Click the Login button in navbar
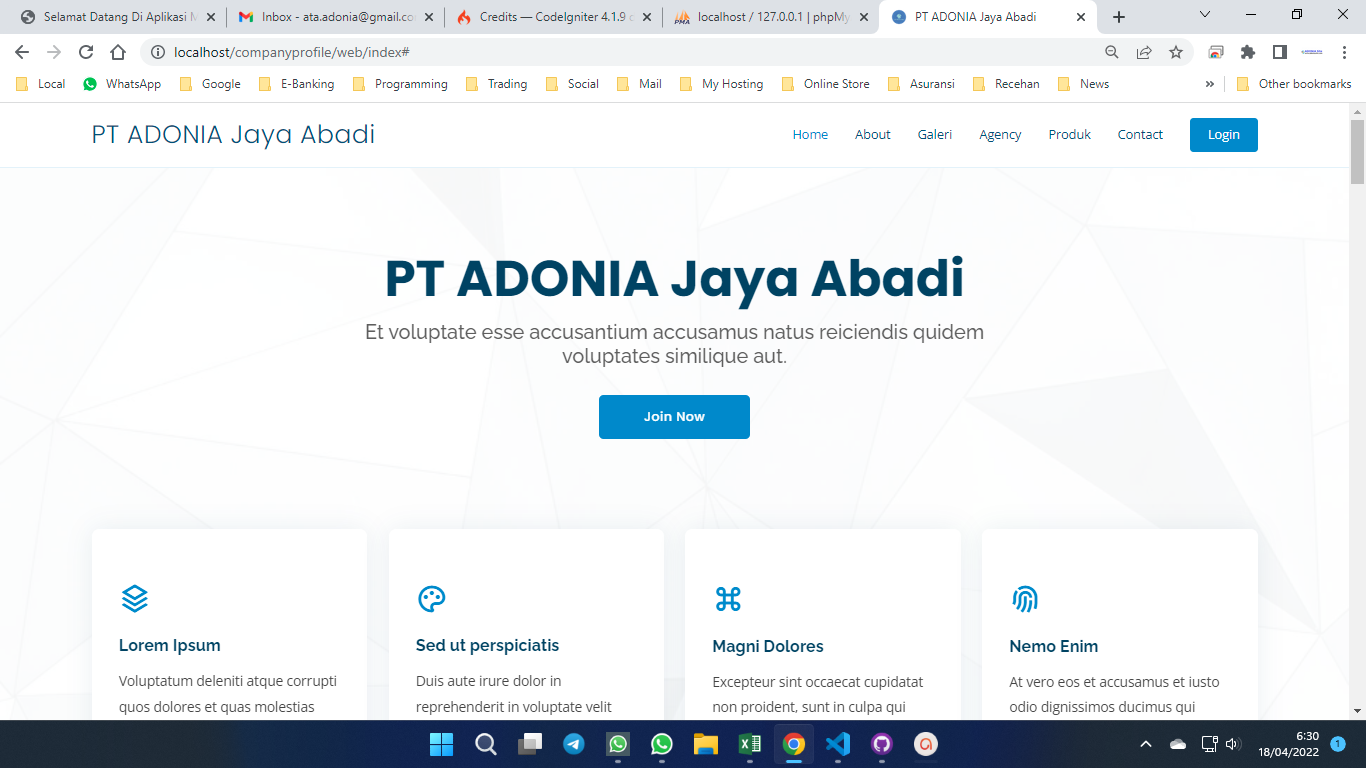 (x=1224, y=135)
